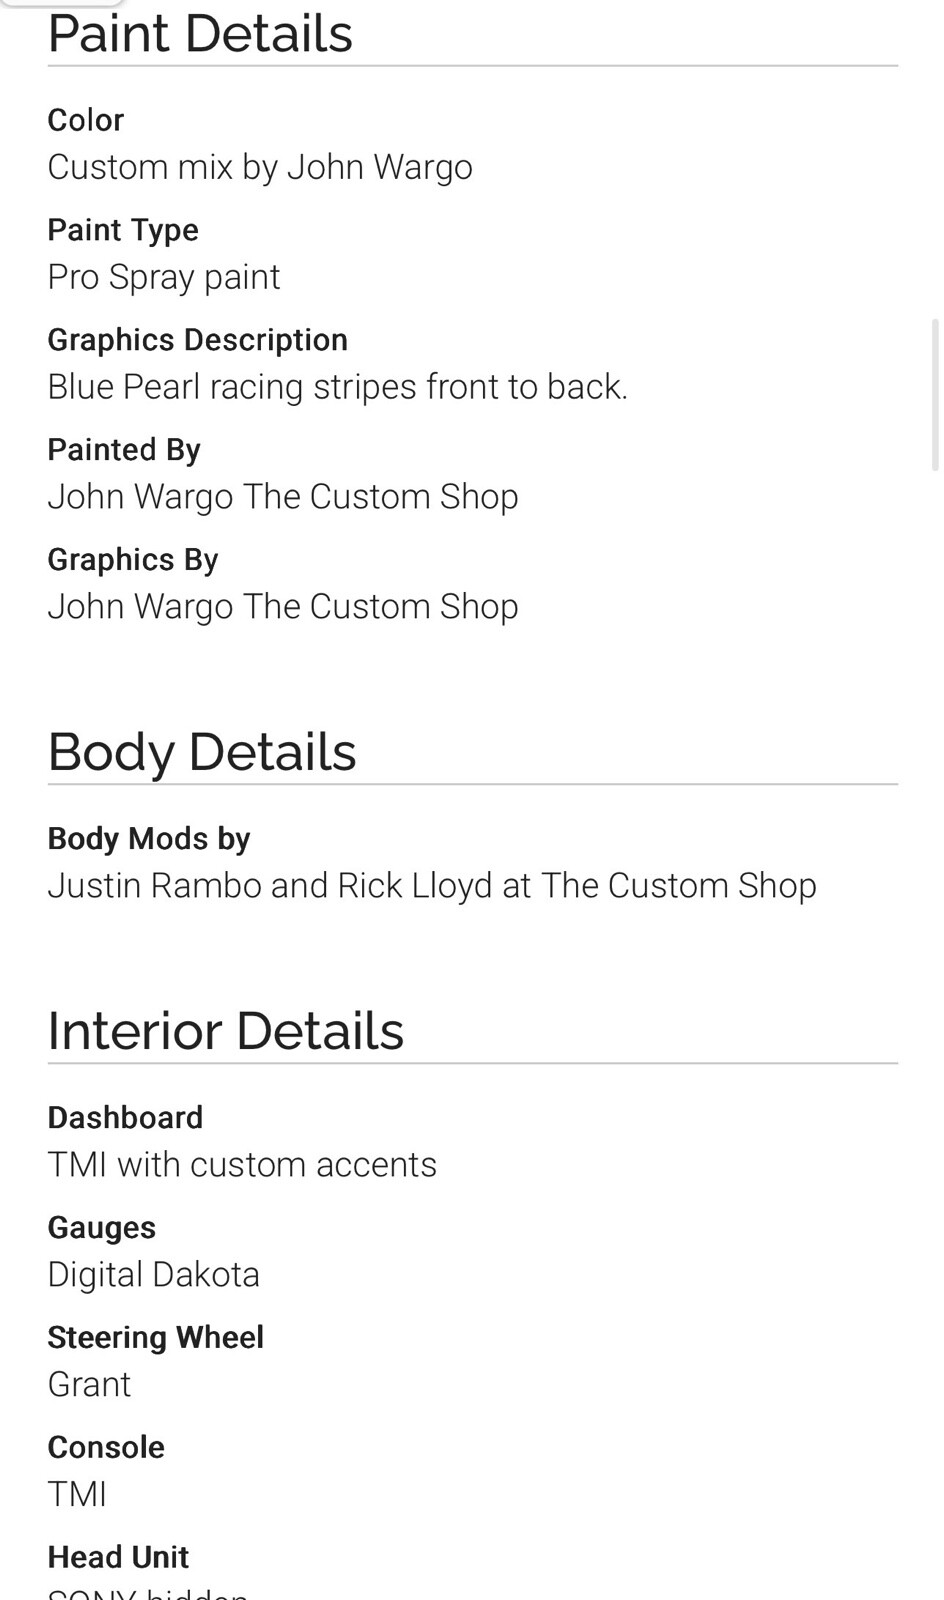This screenshot has height=1600, width=944.
Task: Click 'Grant' steering wheel value
Action: click(x=89, y=1385)
